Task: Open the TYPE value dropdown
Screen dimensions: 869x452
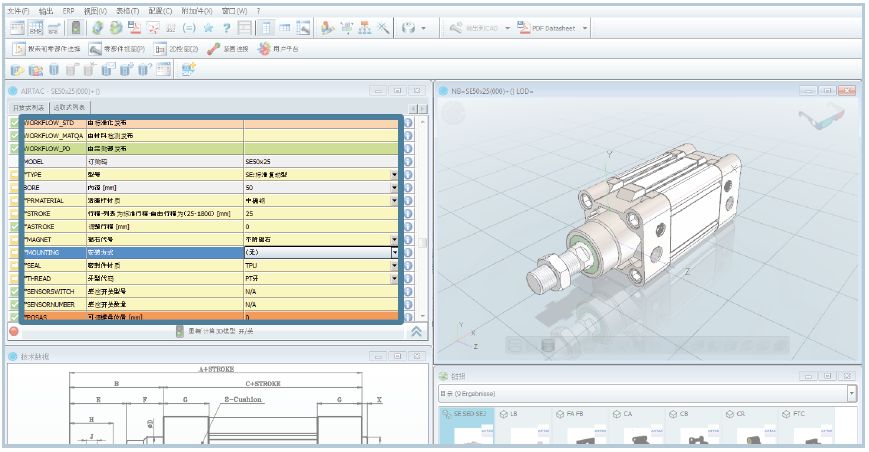Action: [x=394, y=174]
